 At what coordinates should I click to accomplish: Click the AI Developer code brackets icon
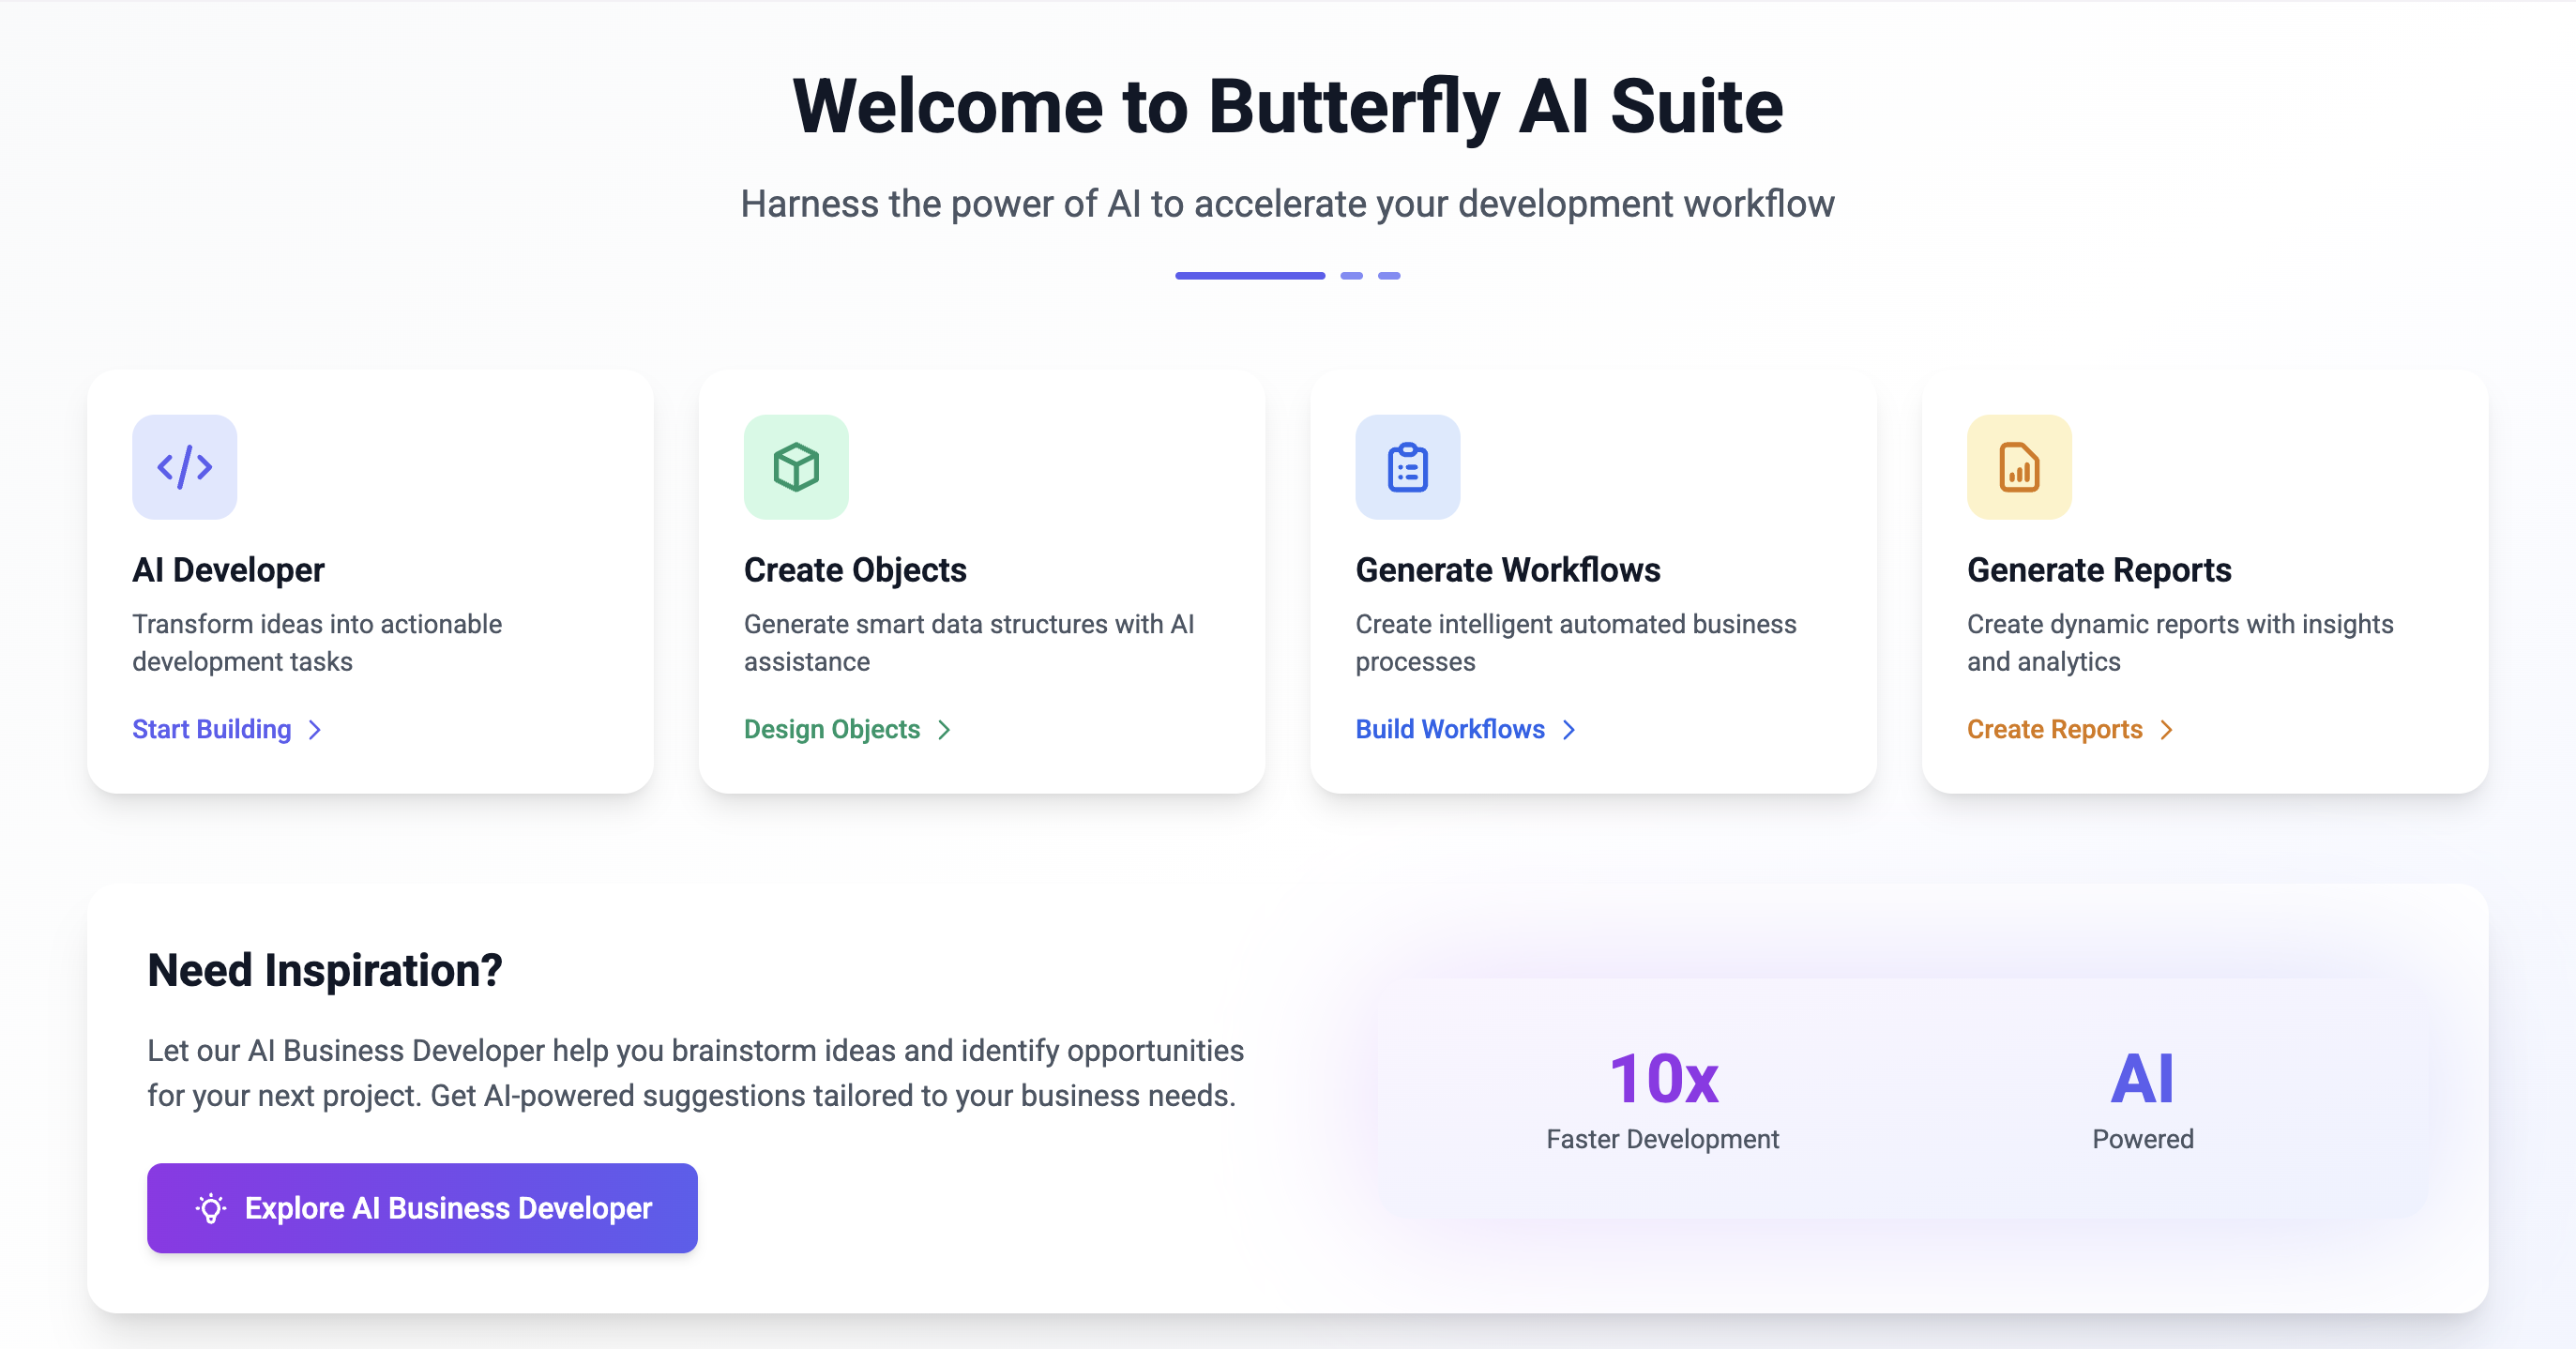(185, 467)
